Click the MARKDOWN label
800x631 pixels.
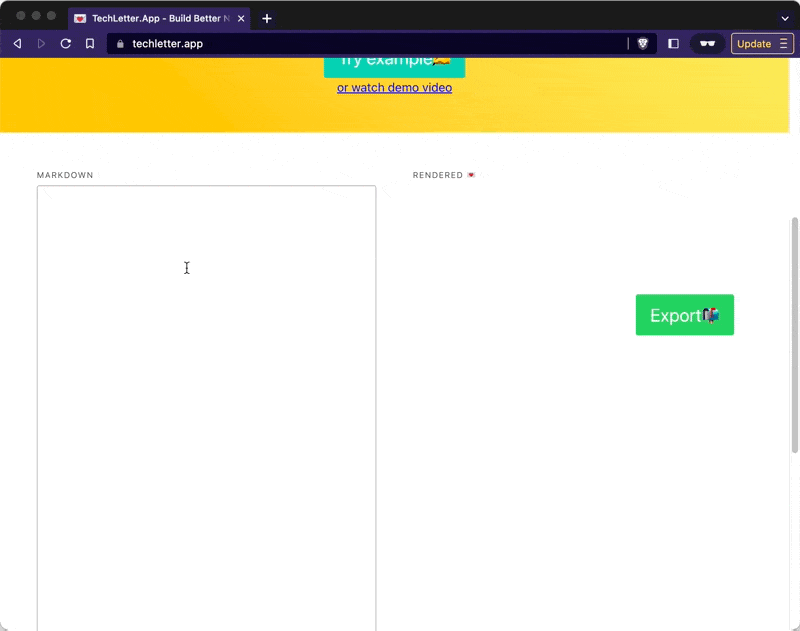65,175
